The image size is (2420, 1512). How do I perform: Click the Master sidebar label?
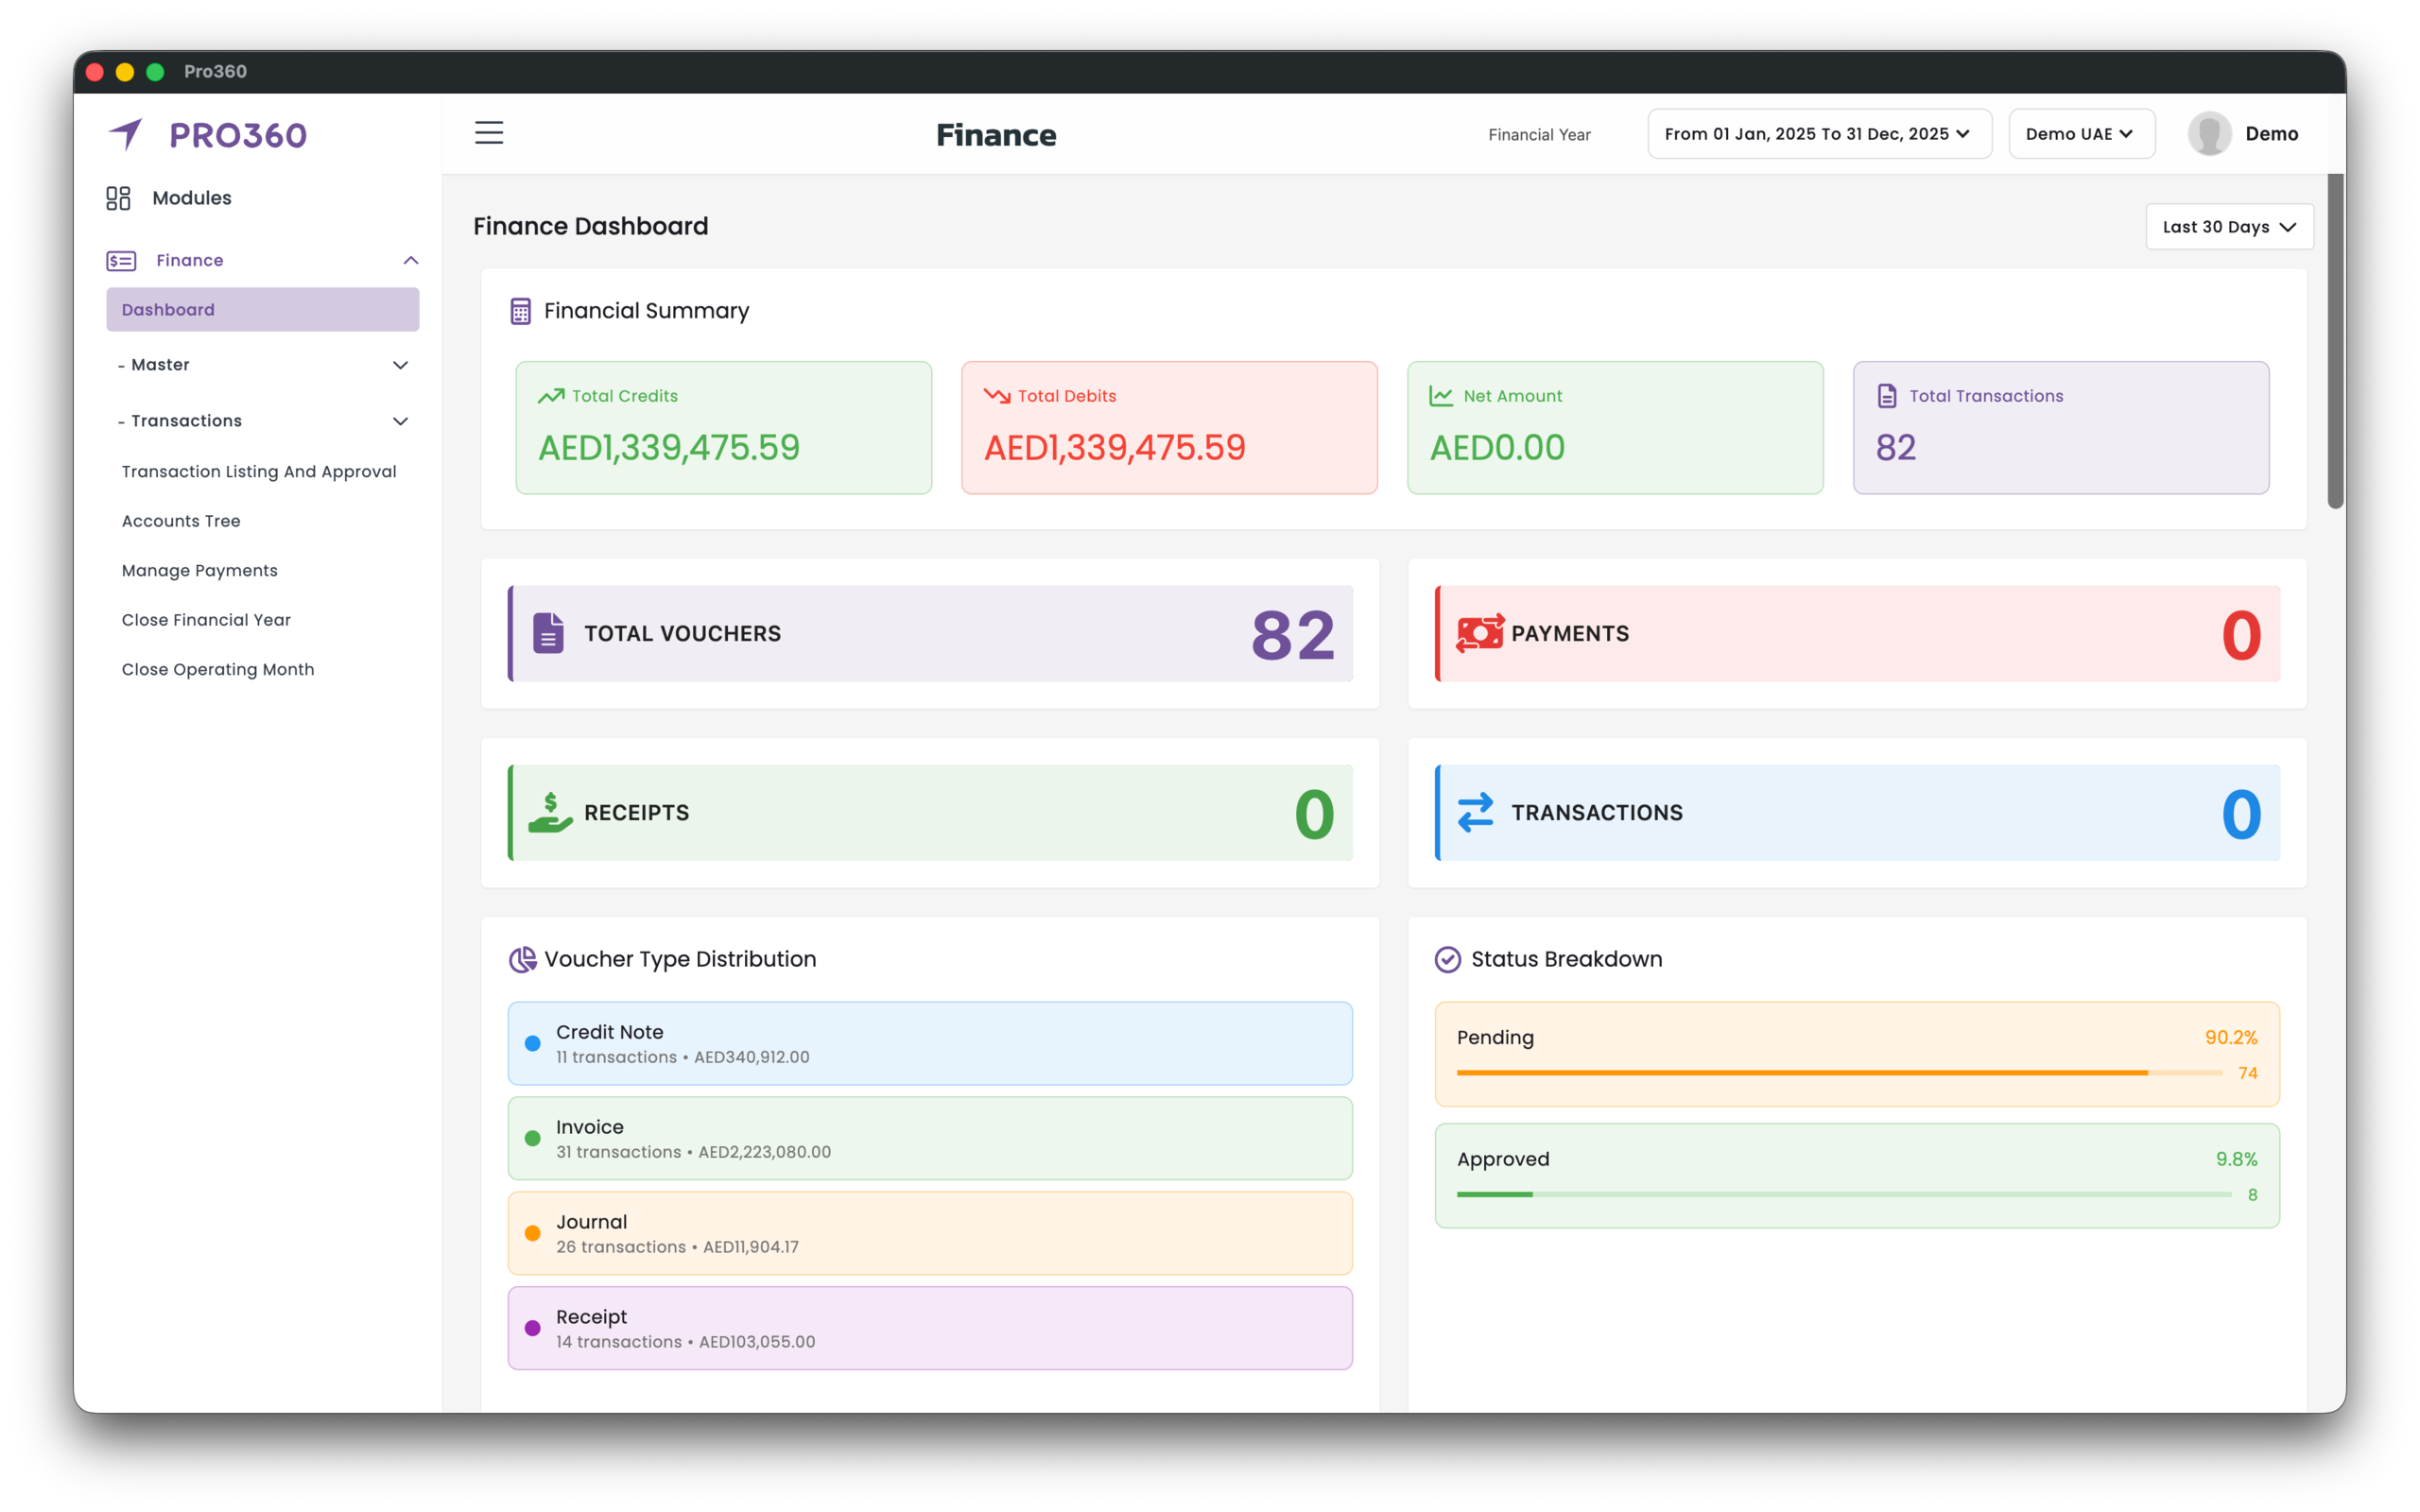160,365
